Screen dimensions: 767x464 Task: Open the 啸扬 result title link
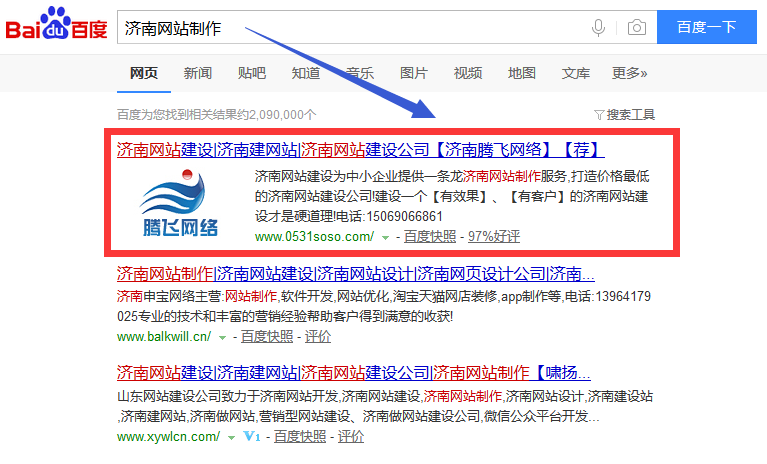tap(354, 373)
